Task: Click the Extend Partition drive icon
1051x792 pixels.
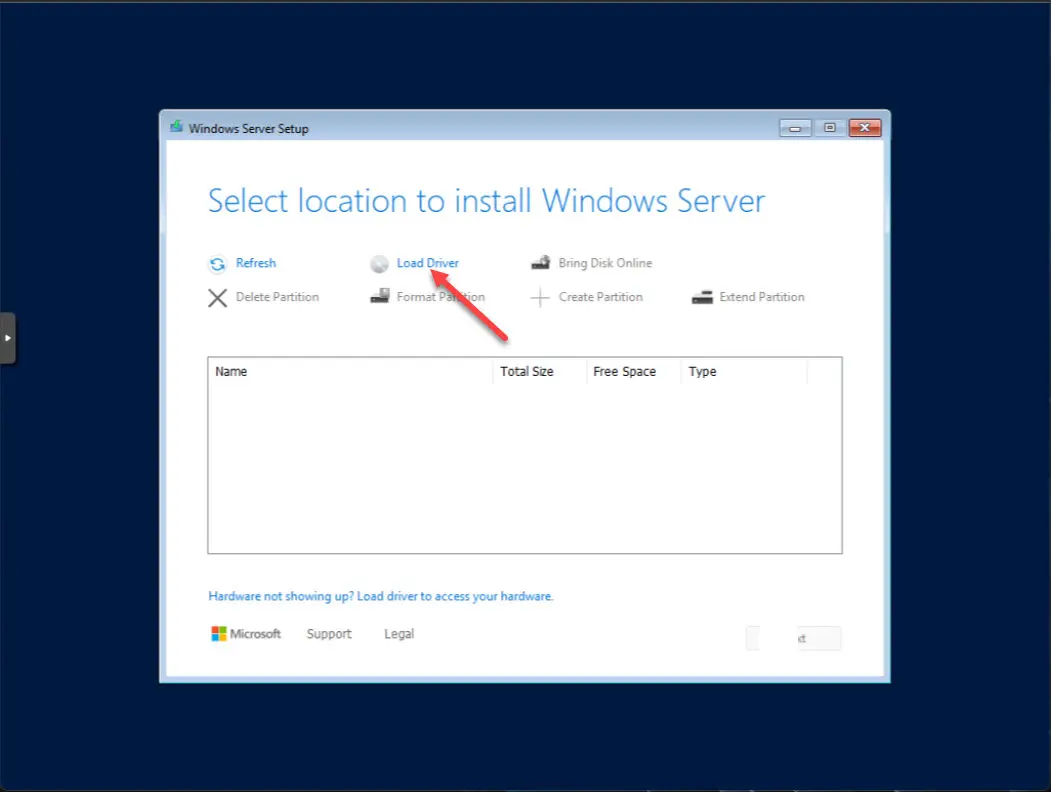Action: point(702,298)
